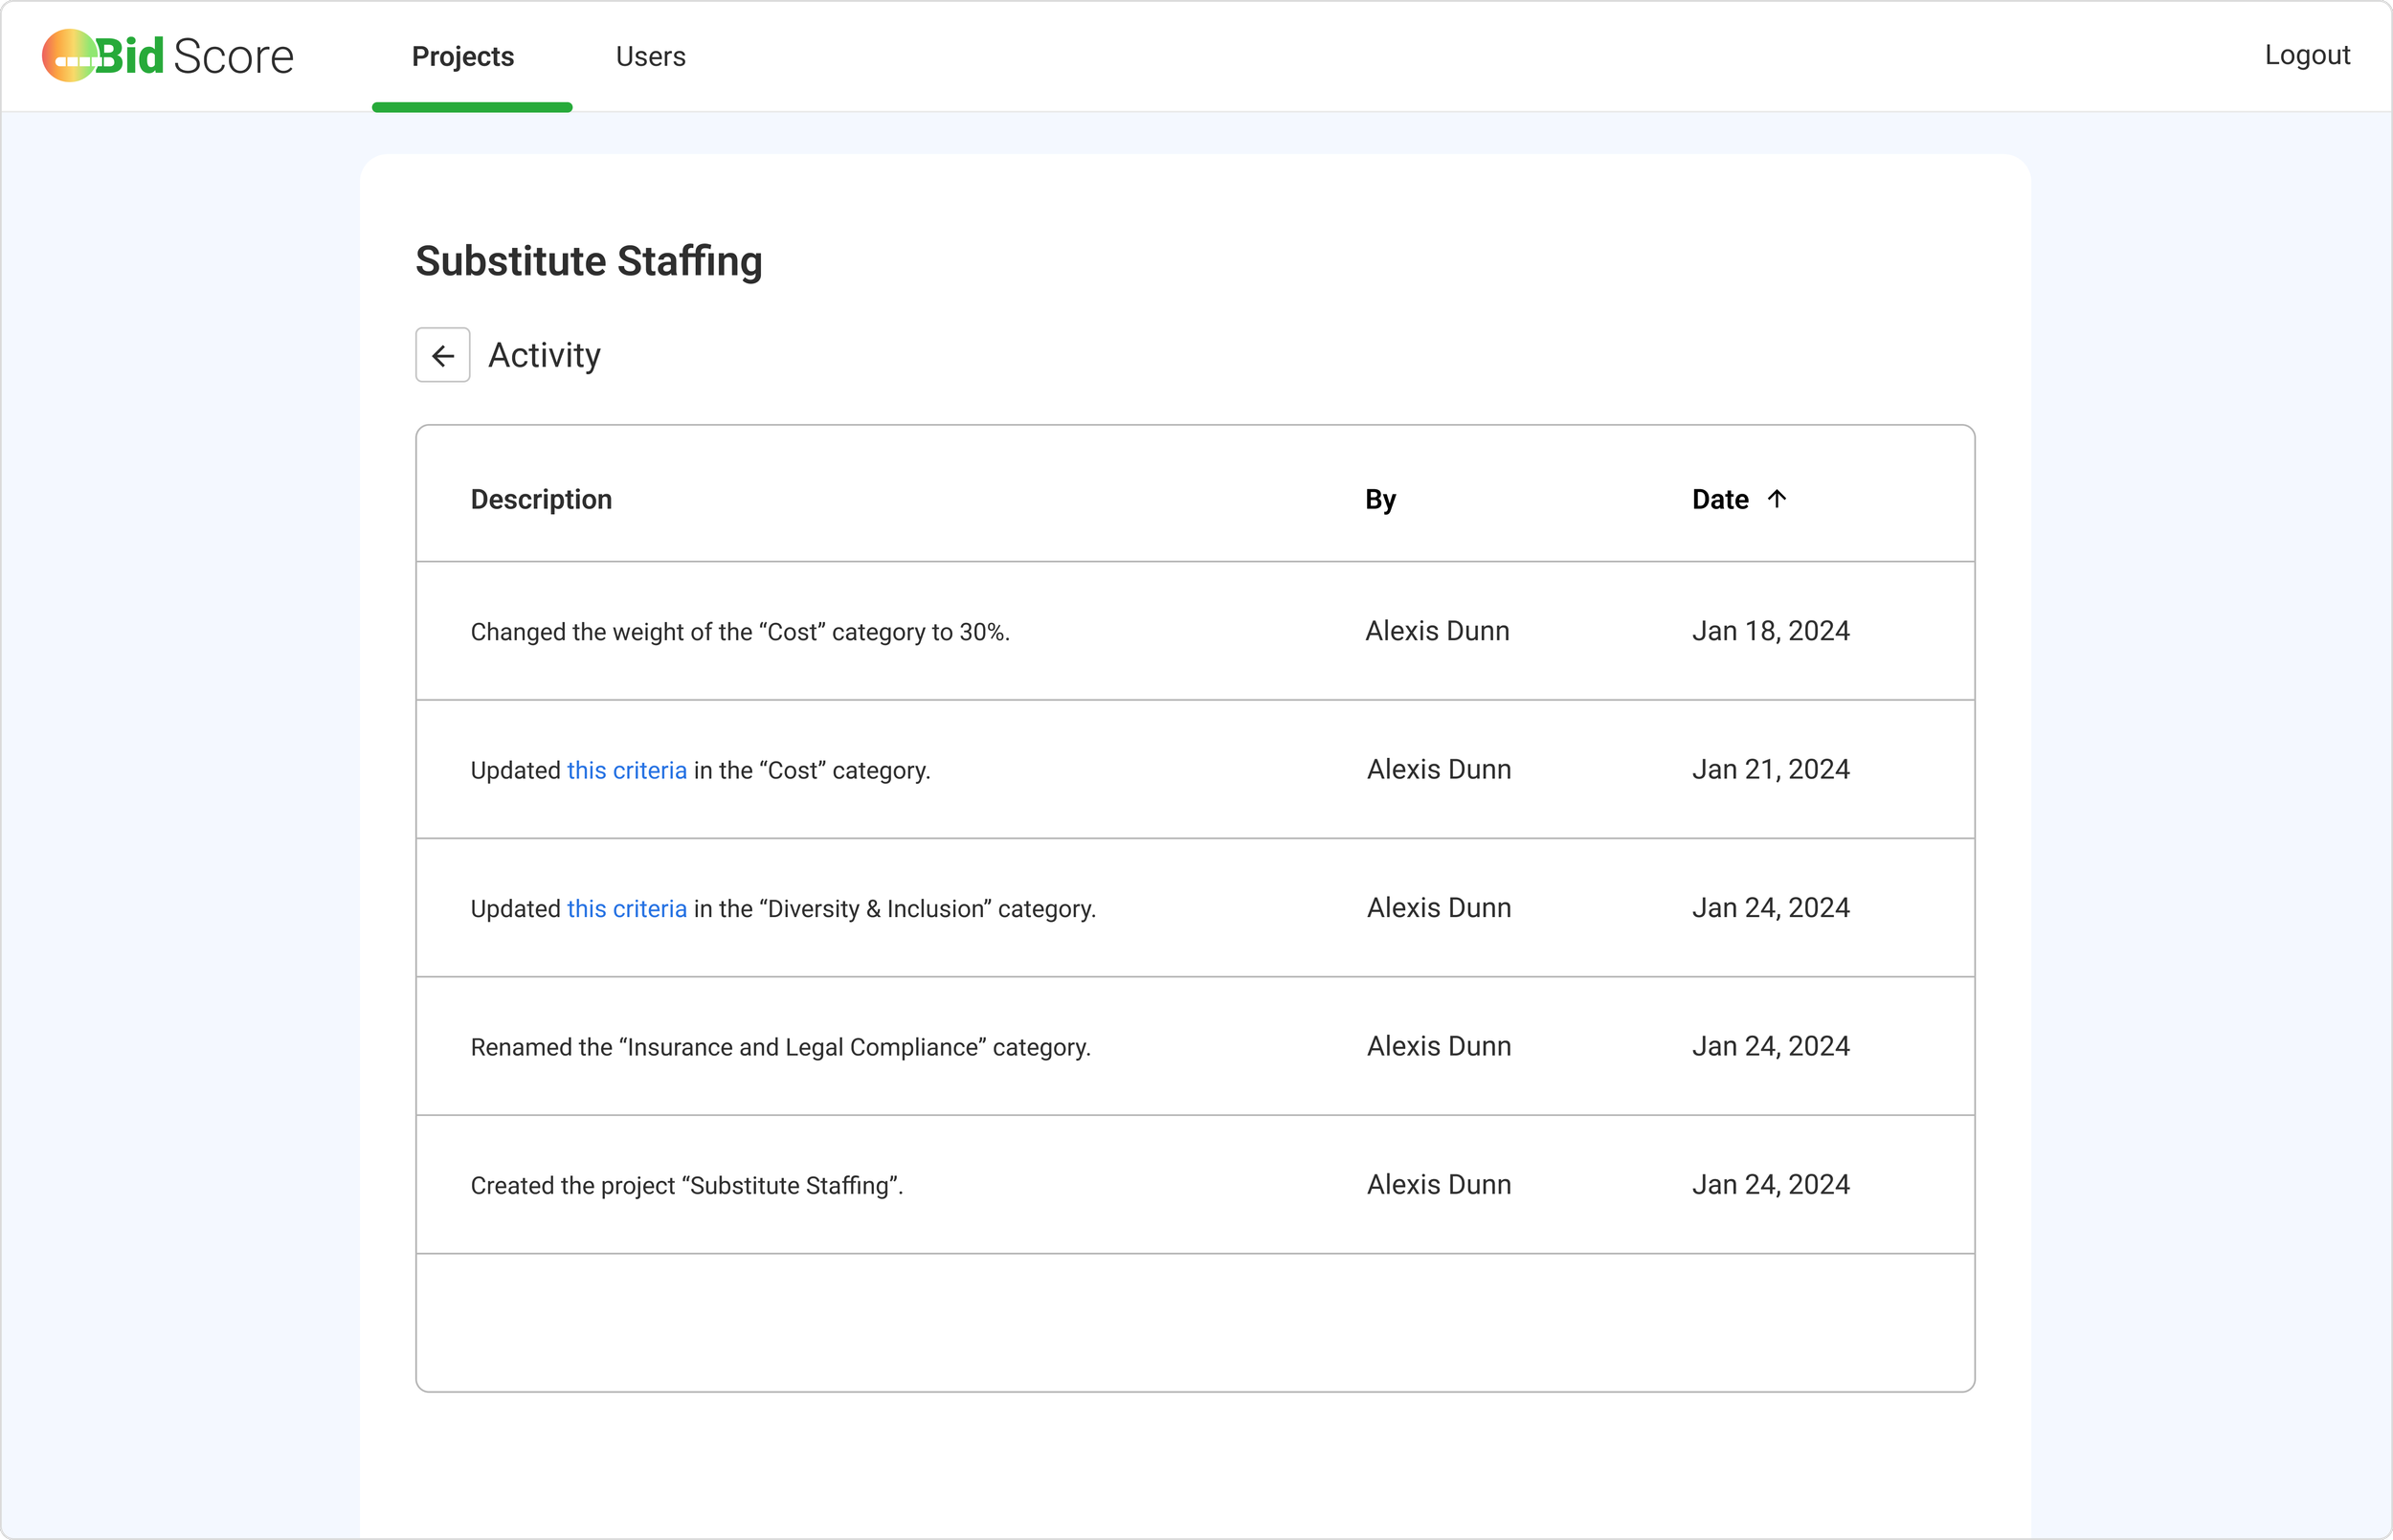The image size is (2393, 1540).
Task: Click the Logout link
Action: click(2306, 55)
